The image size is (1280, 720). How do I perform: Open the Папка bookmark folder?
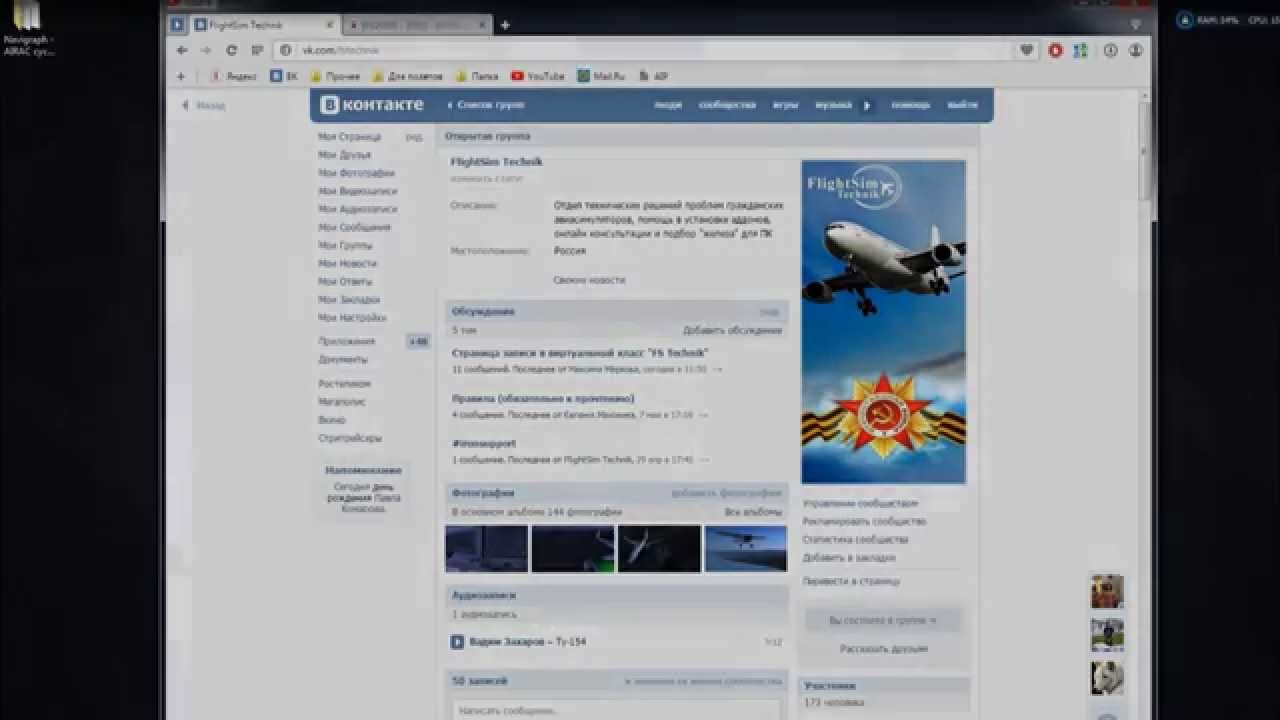pos(477,76)
